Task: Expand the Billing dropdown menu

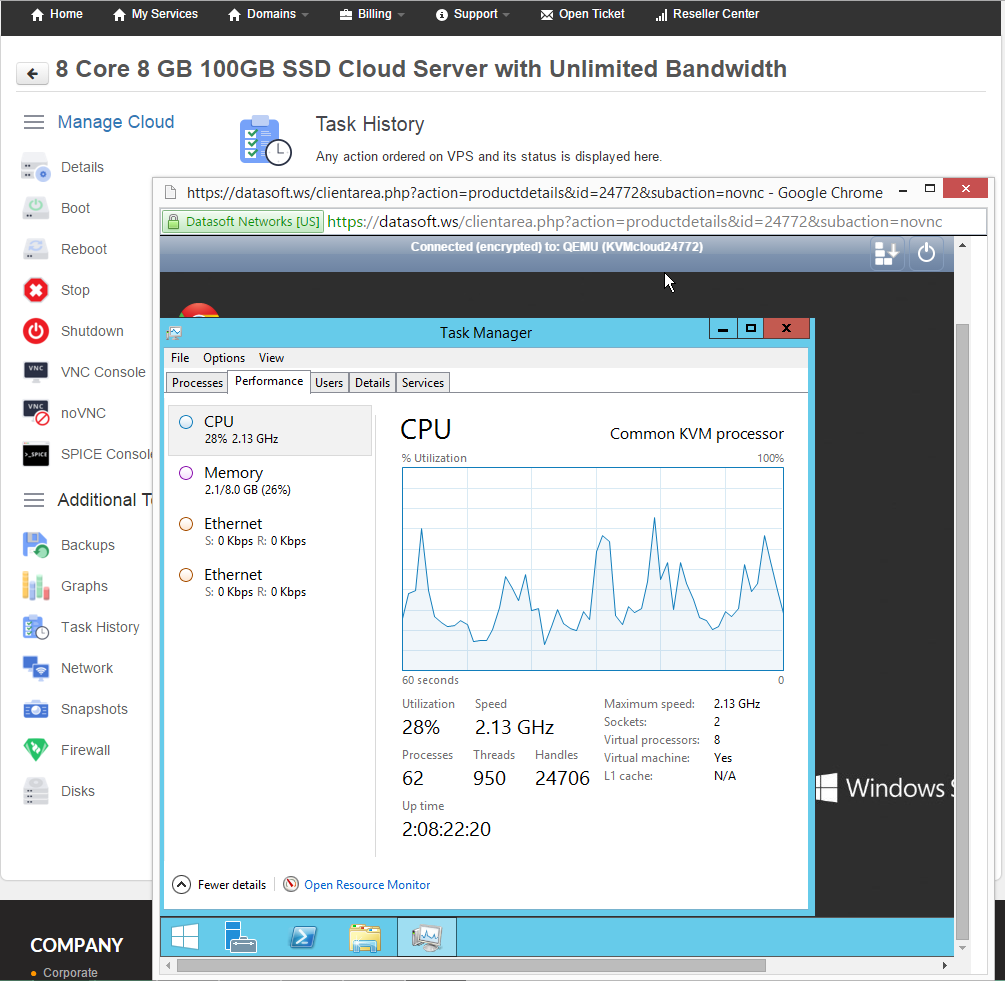Action: (x=372, y=14)
